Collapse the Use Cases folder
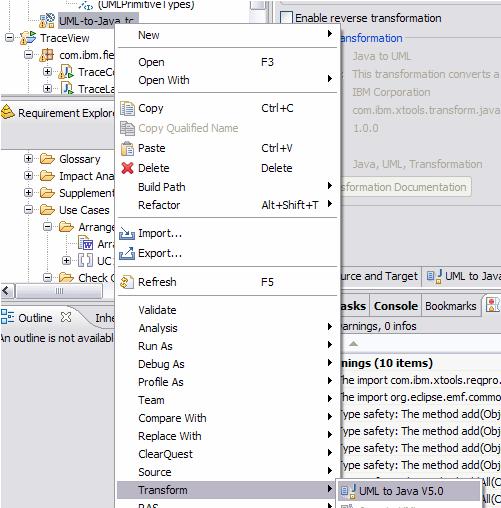 click(x=29, y=209)
